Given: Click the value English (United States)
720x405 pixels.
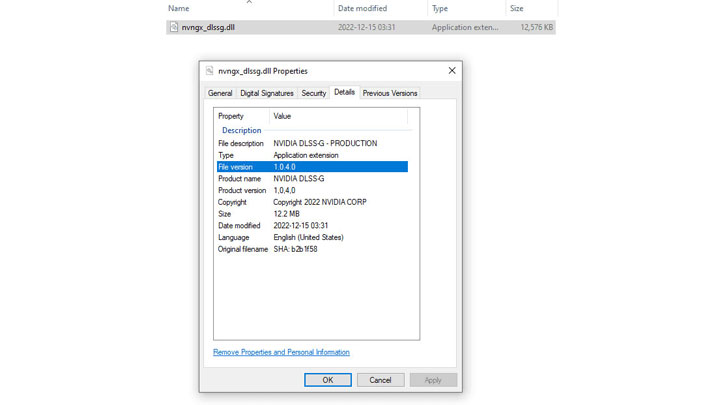Looking at the screenshot, I should click(308, 237).
